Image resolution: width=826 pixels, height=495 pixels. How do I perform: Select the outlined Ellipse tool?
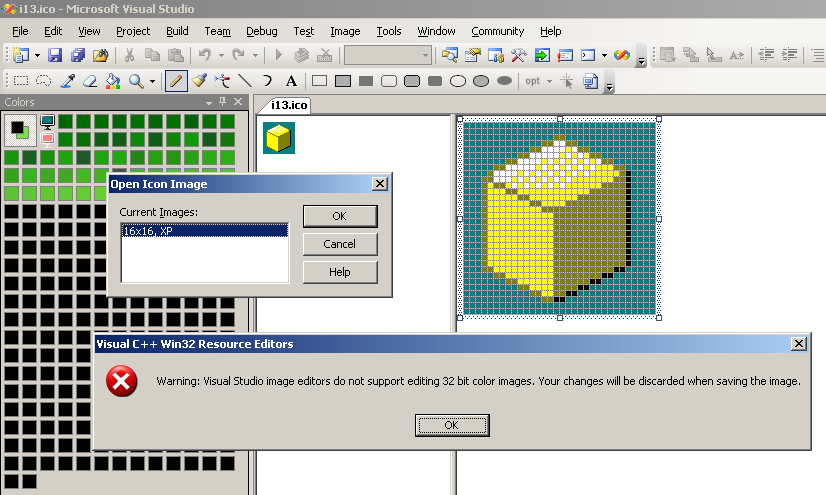tap(458, 81)
